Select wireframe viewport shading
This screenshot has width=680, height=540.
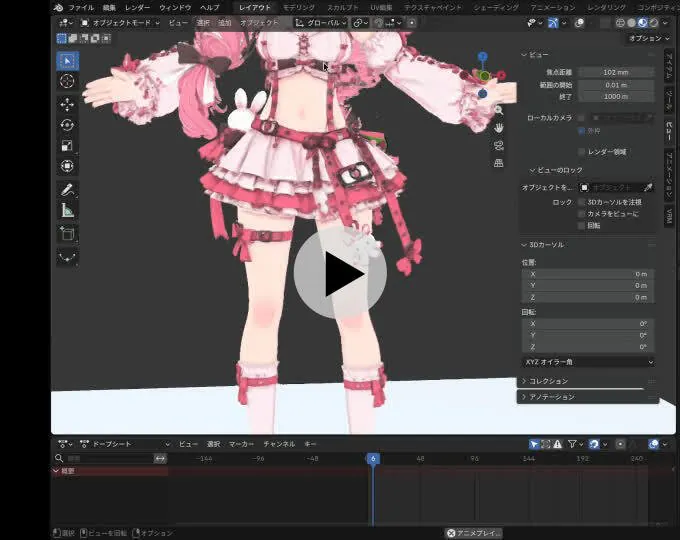tap(621, 23)
